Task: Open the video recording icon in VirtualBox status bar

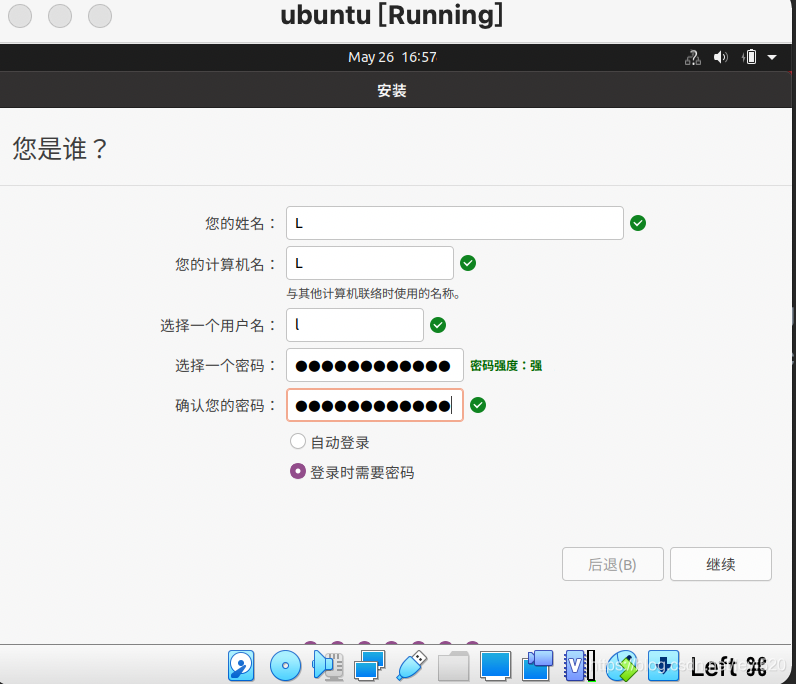Action: [538, 665]
